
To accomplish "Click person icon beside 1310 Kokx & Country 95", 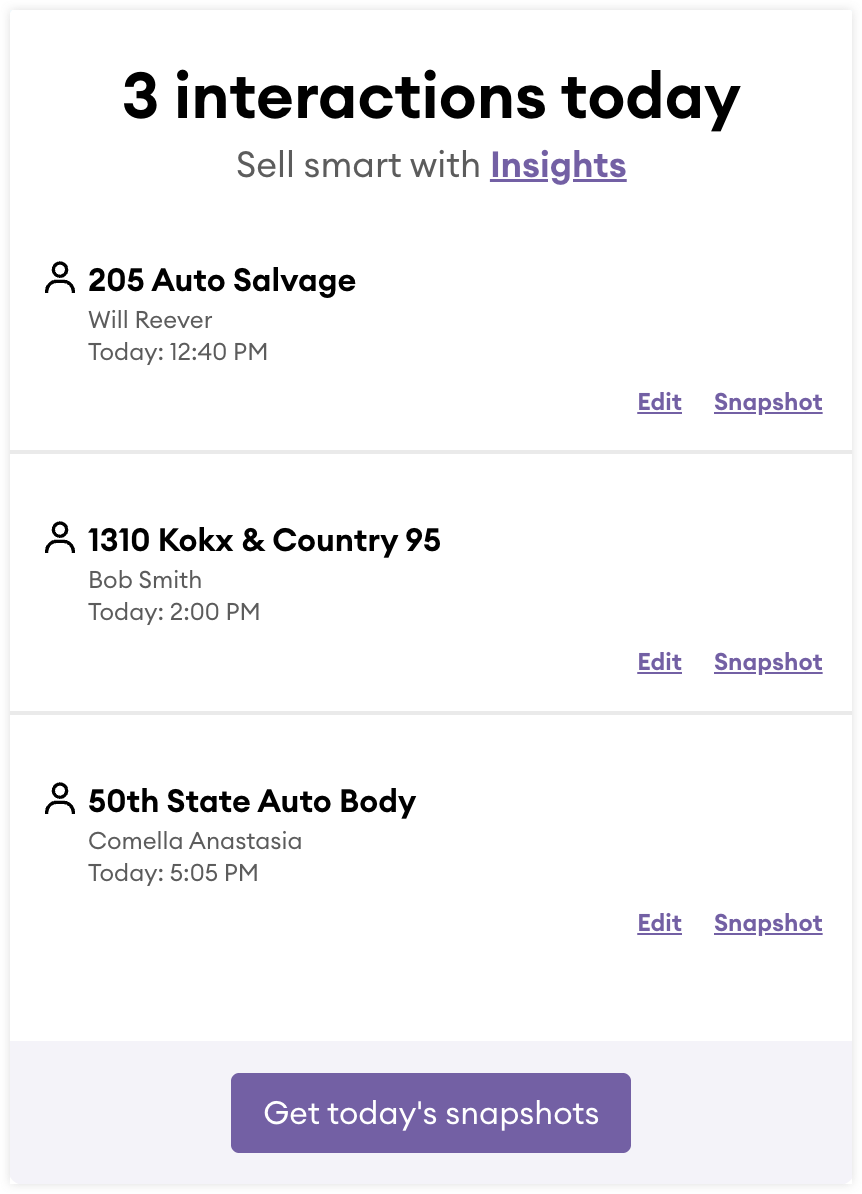I will click(60, 538).
